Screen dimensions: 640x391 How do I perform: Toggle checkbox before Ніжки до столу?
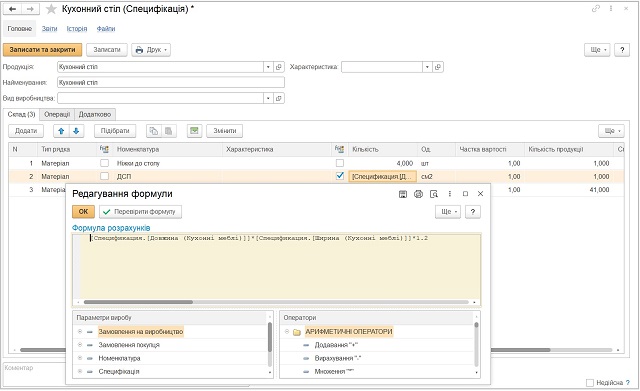(x=104, y=163)
